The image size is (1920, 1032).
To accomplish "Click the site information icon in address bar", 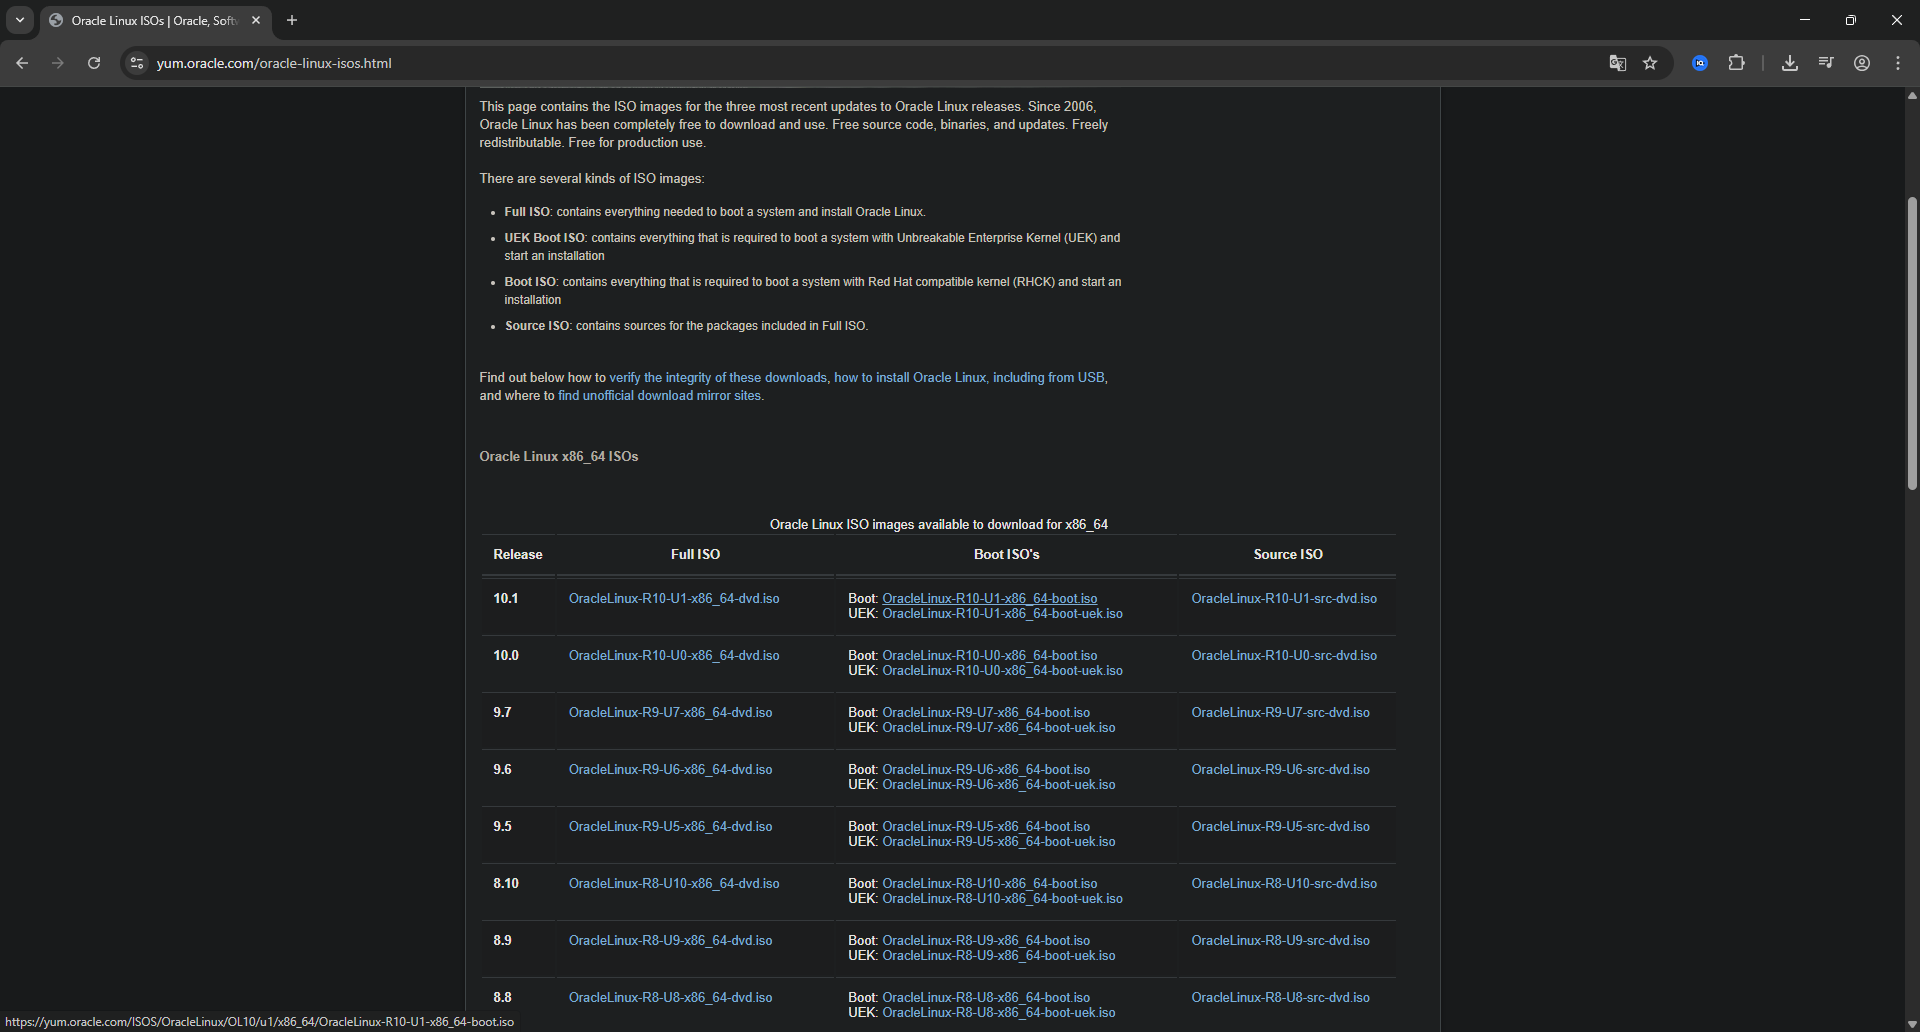I will [x=136, y=62].
